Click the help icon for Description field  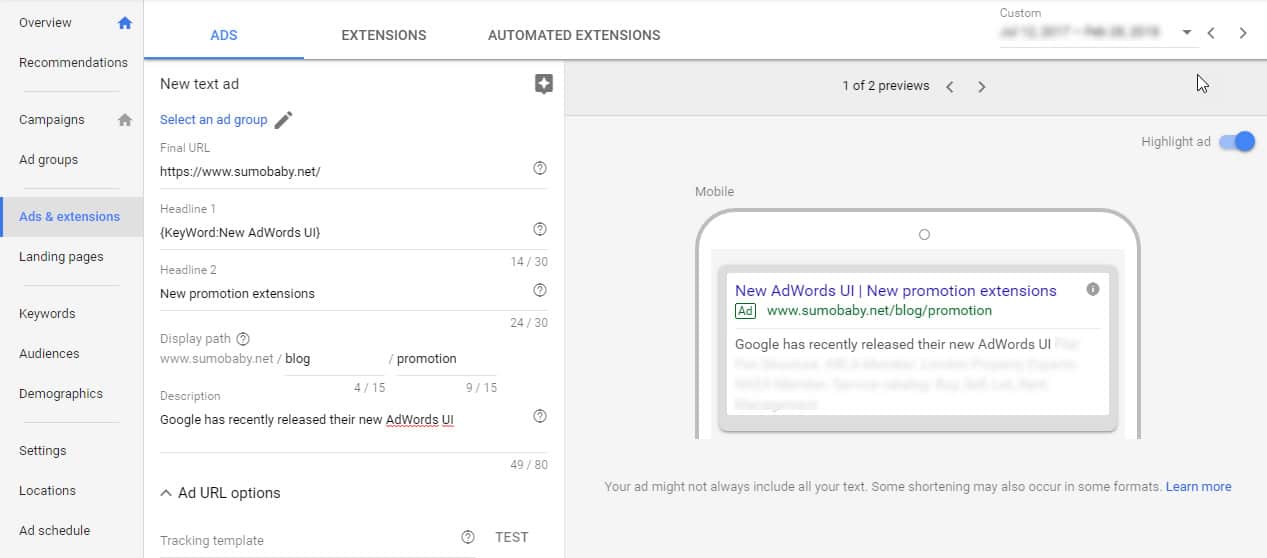pos(540,417)
